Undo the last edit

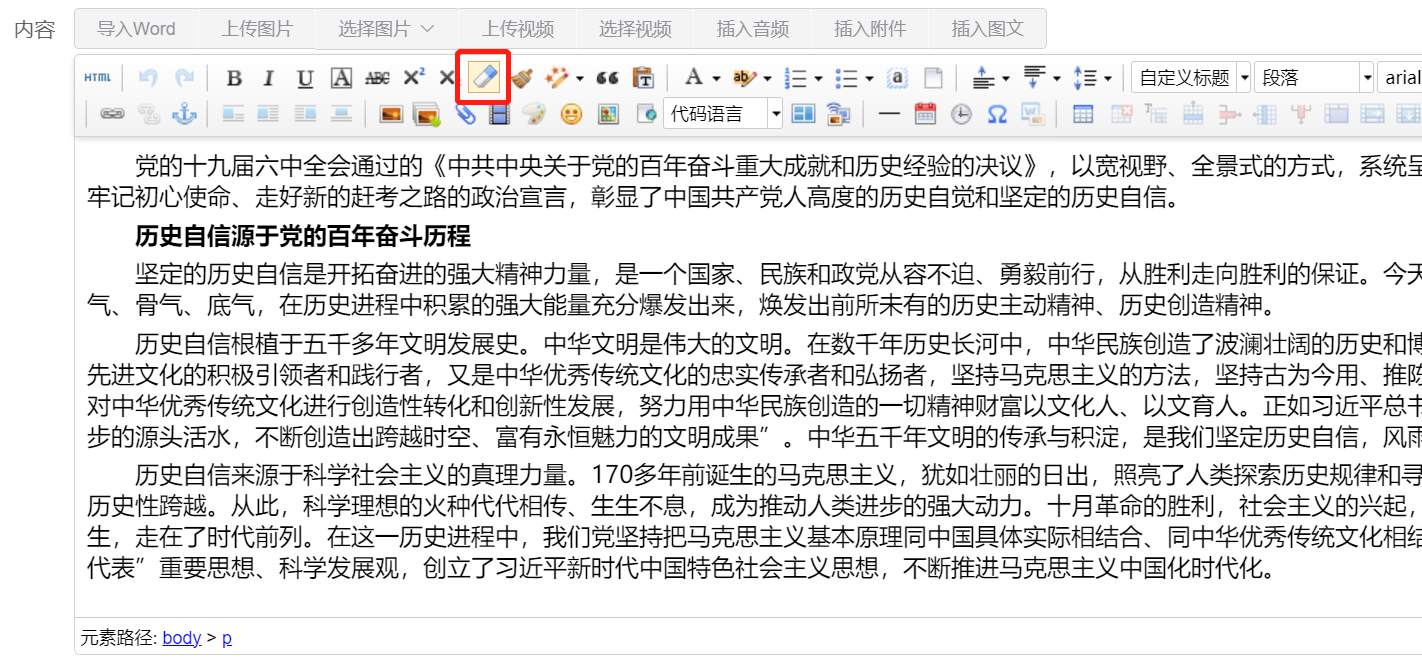(x=148, y=77)
